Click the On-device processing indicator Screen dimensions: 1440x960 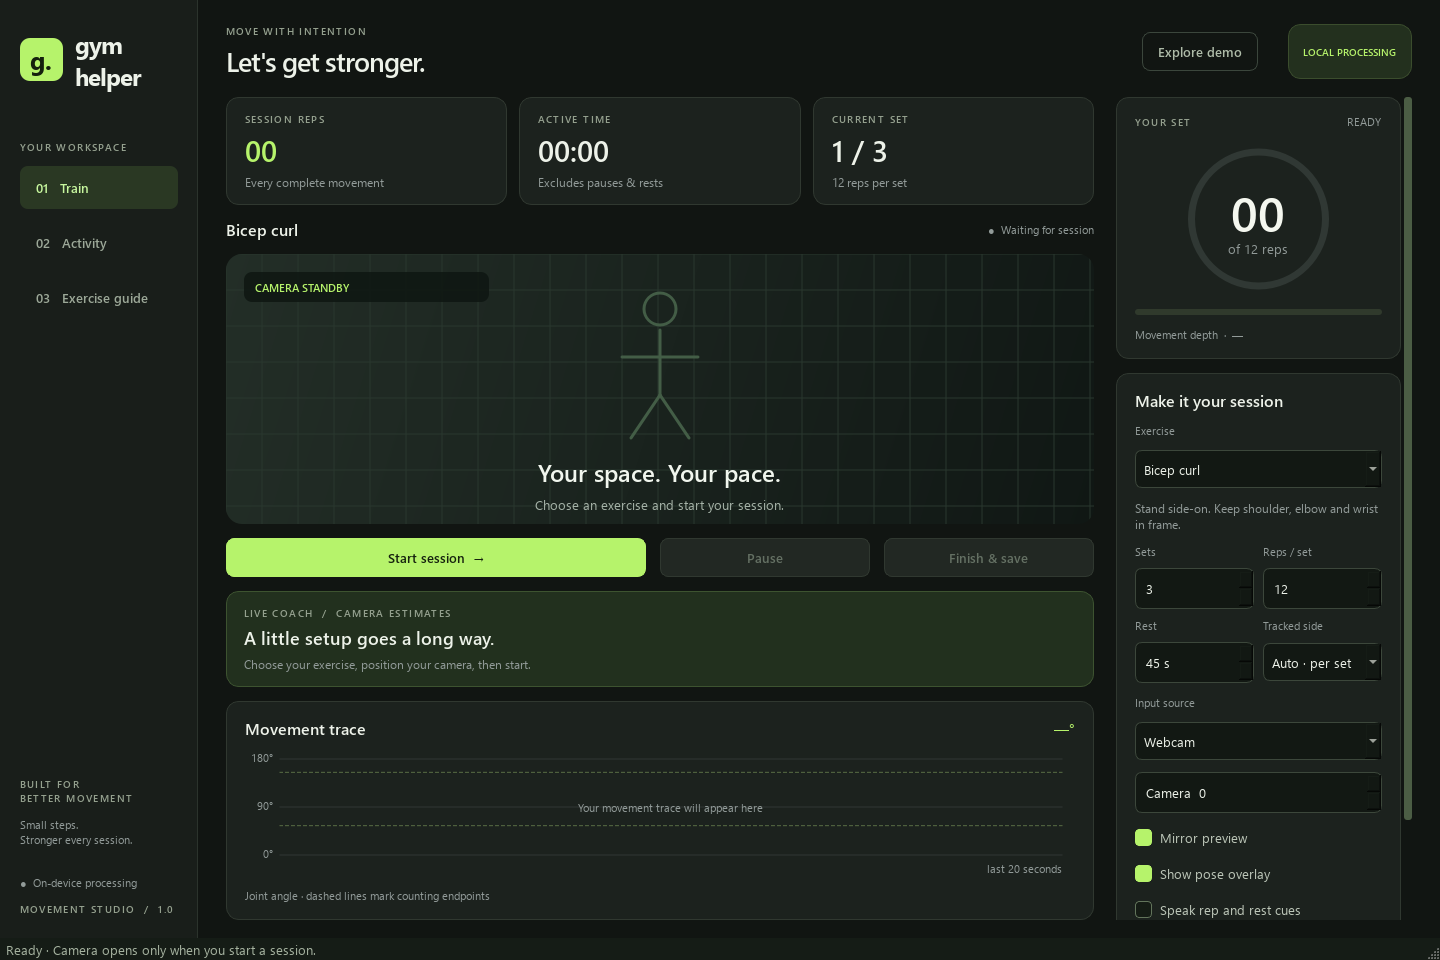79,883
